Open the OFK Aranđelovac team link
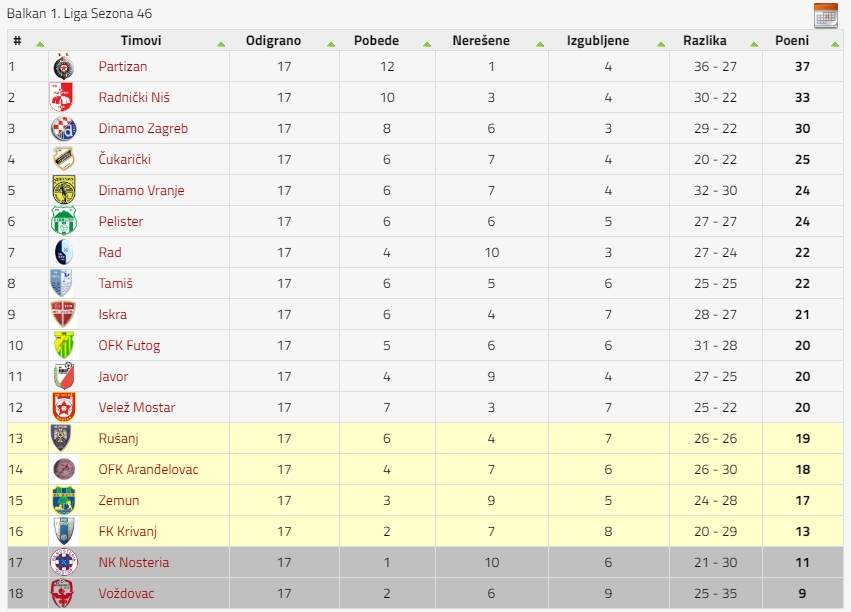 coord(148,469)
